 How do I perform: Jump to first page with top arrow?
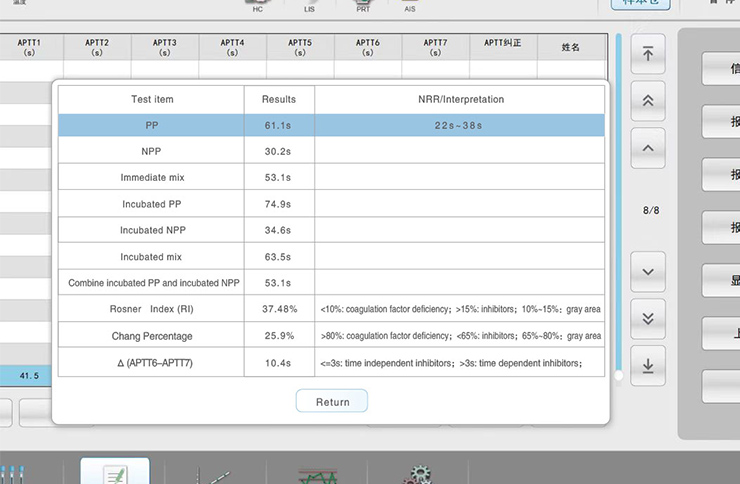pos(648,54)
